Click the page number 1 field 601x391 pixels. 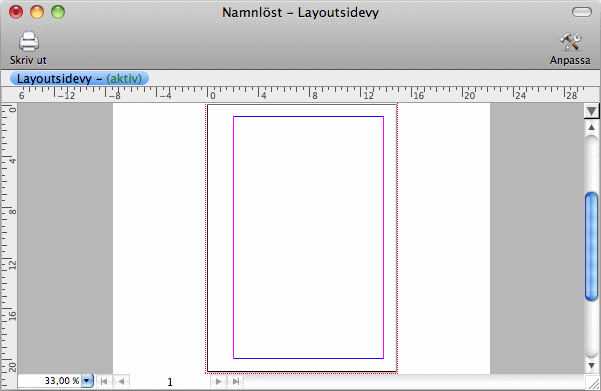[170, 382]
